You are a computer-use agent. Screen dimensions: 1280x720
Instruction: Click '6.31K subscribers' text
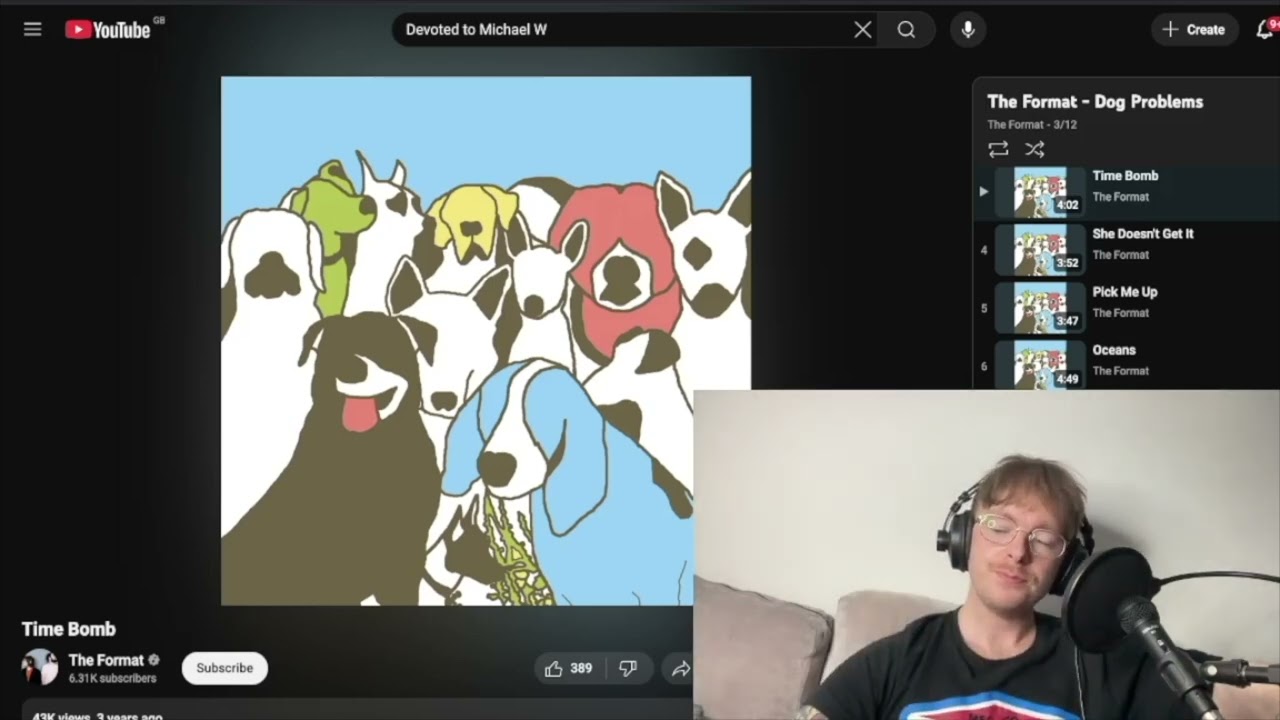point(113,679)
